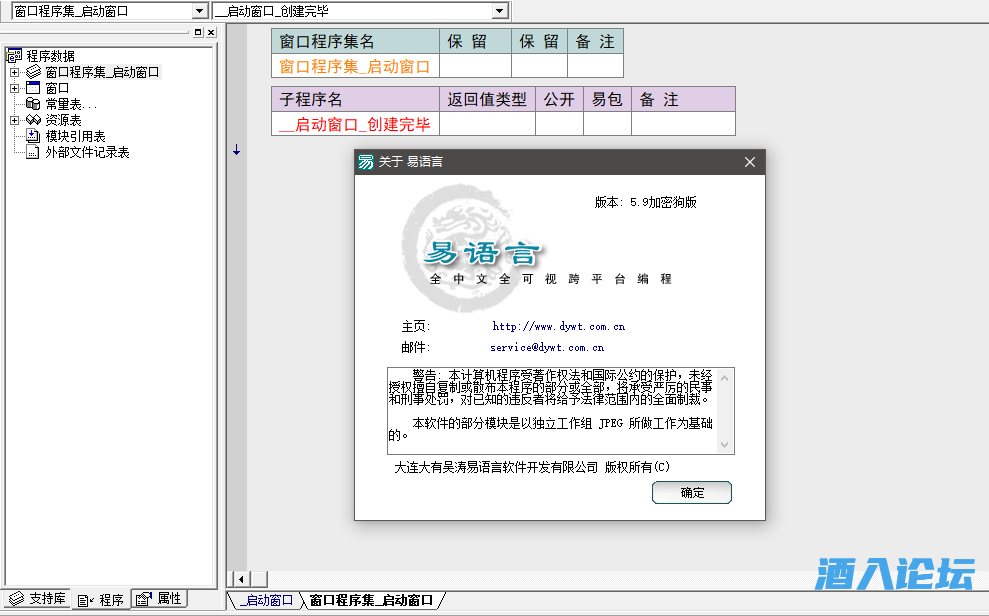This screenshot has height=616, width=989.
Task: Select the 常量表 icon in tree
Action: (x=33, y=104)
